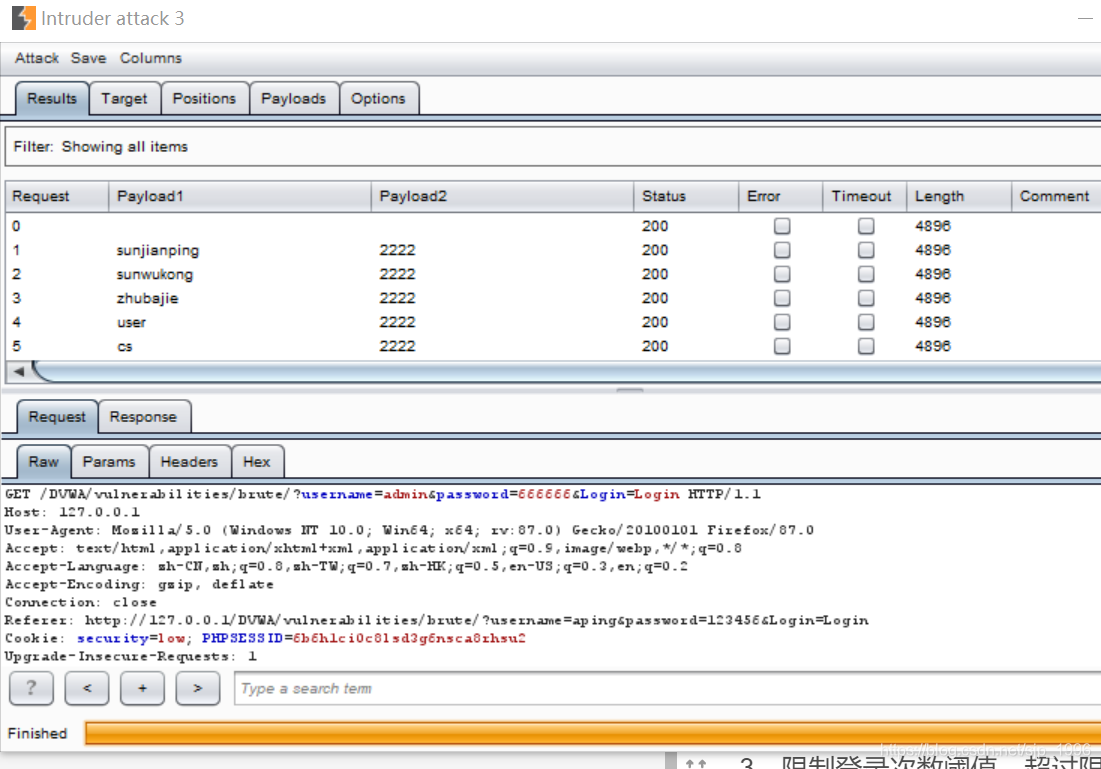Image resolution: width=1101 pixels, height=769 pixels.
Task: Switch to the Results tab
Action: pos(52,98)
